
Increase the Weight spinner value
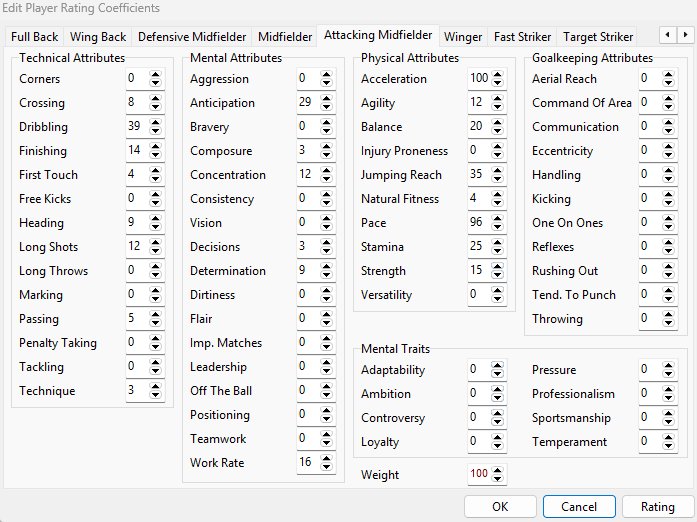pyautogui.click(x=498, y=470)
